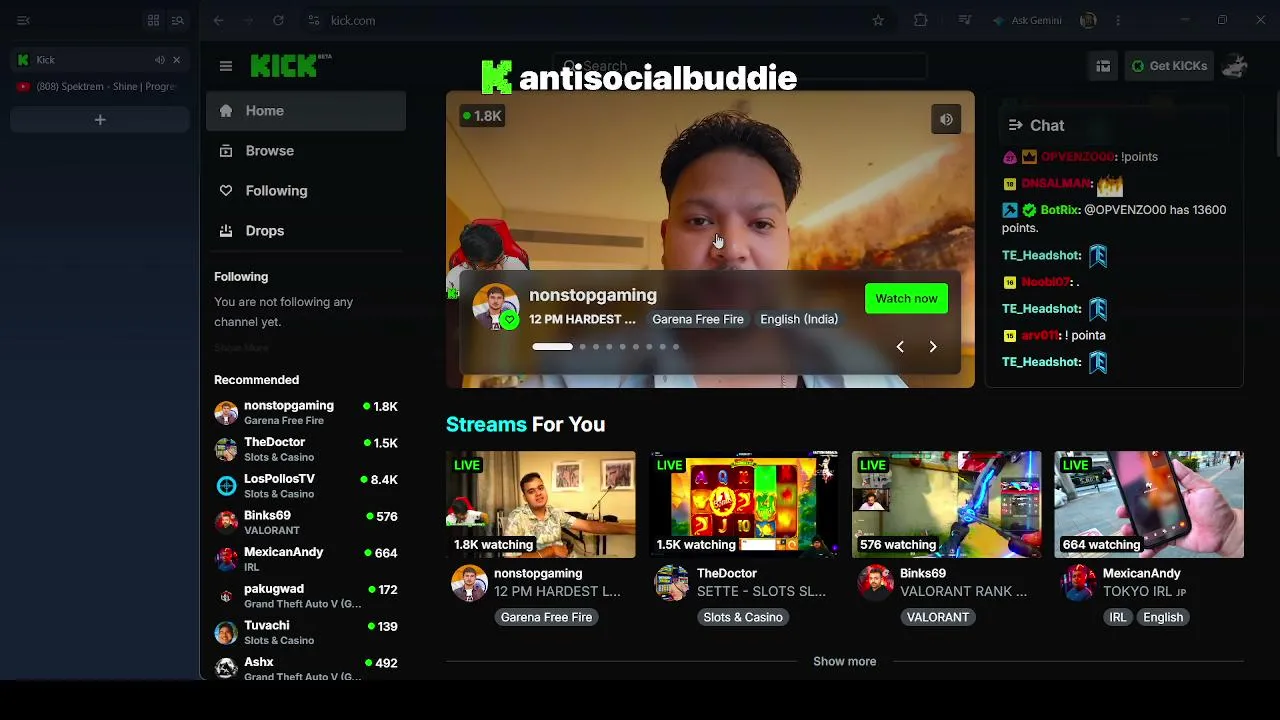Go to the Home section
The height and width of the screenshot is (720, 1280).
pos(306,111)
